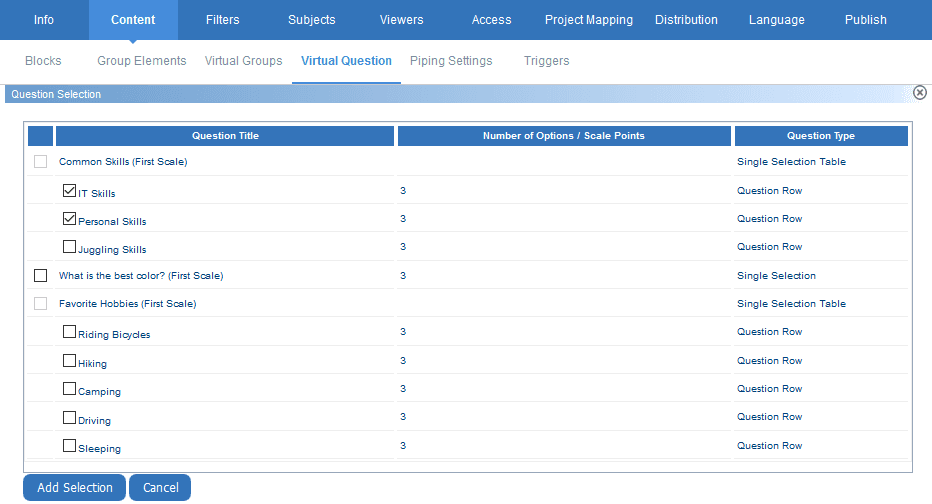The height and width of the screenshot is (504, 932).
Task: Click the Question Title column header
Action: click(225, 136)
